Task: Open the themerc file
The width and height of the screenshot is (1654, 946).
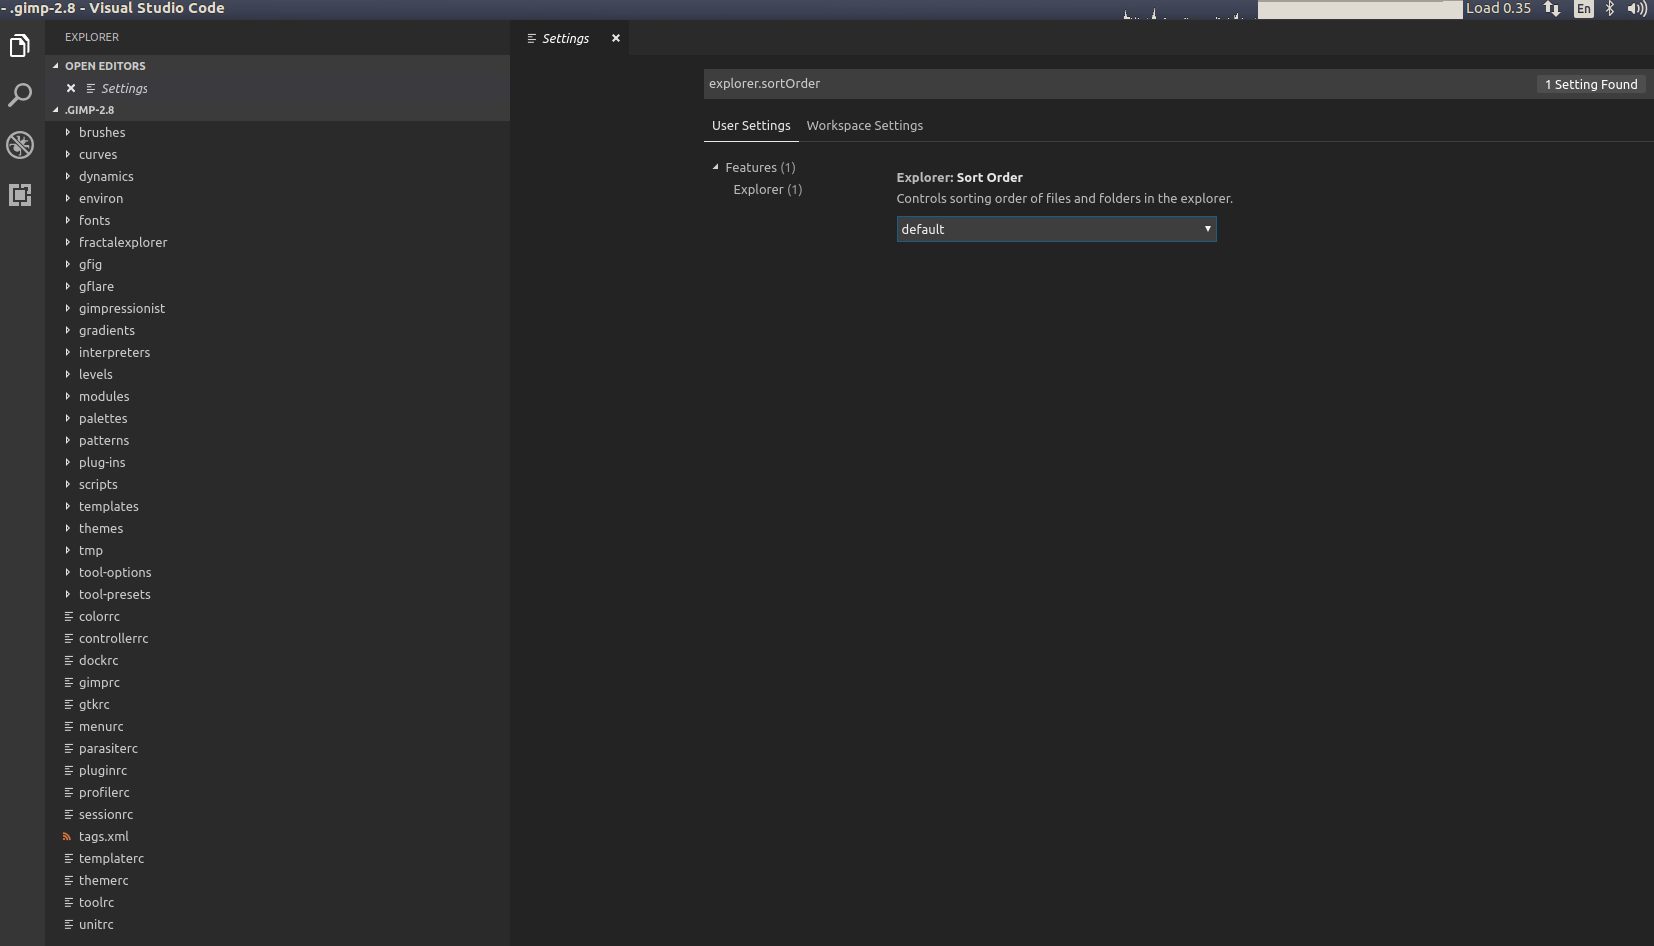Action: 278,880
